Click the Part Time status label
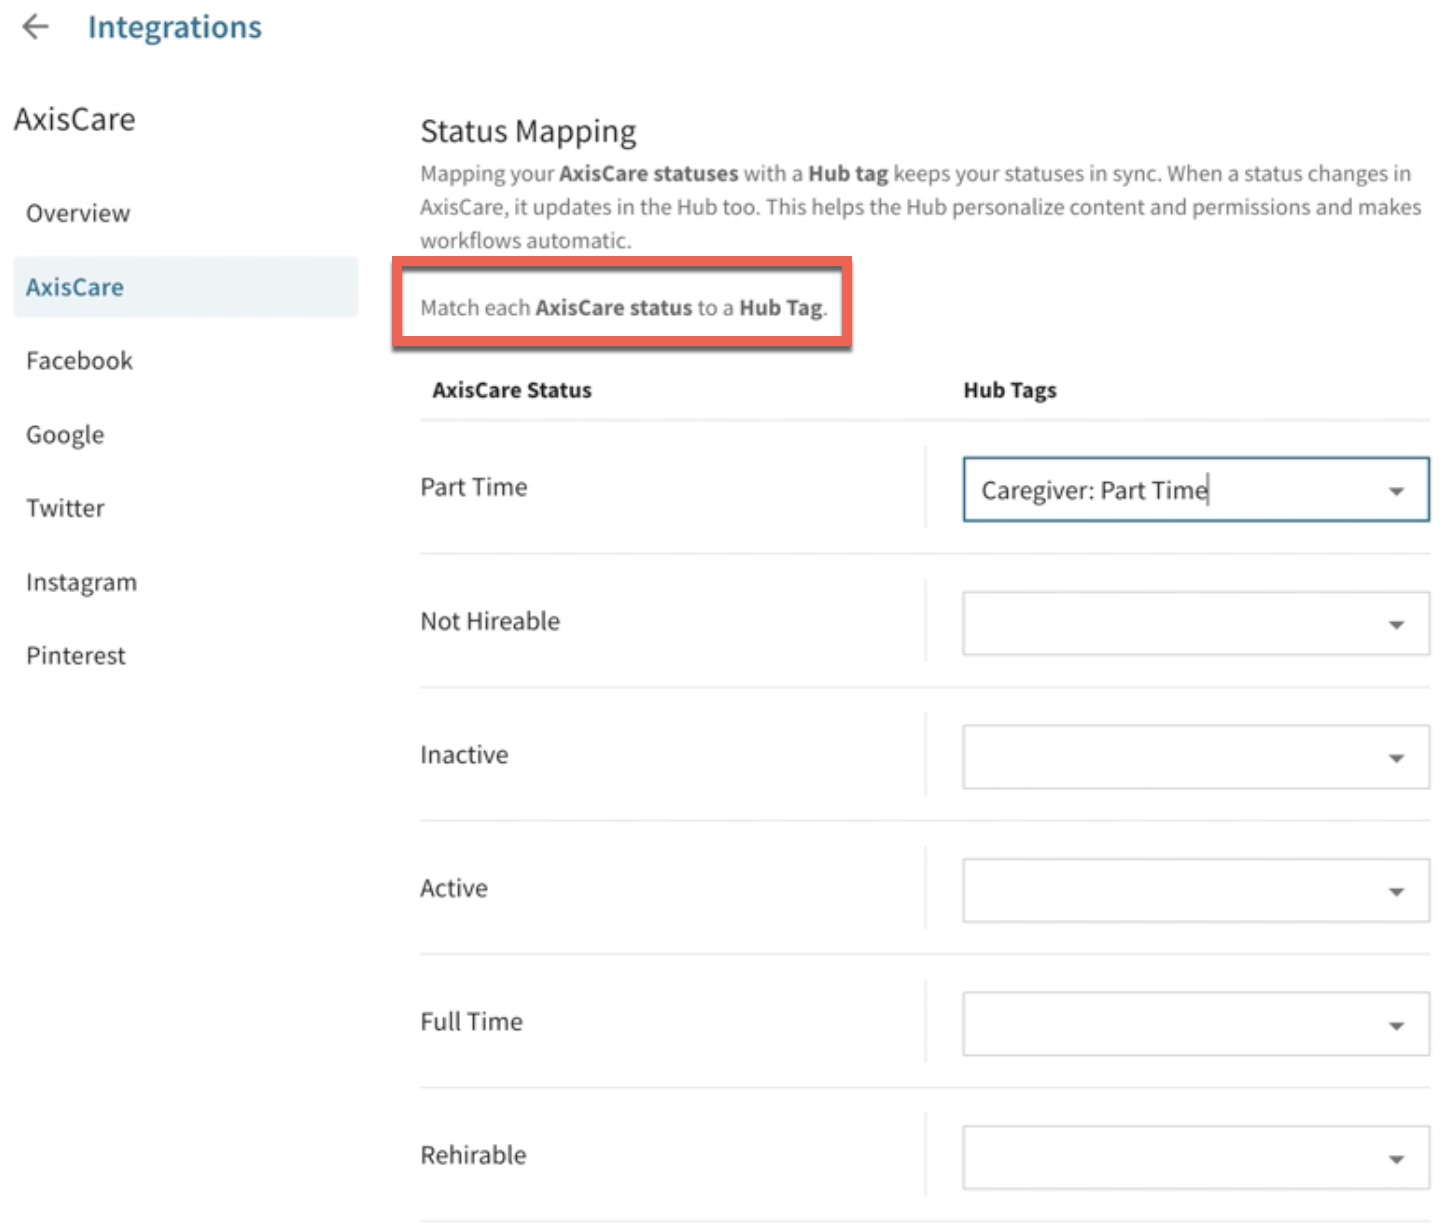 tap(474, 487)
